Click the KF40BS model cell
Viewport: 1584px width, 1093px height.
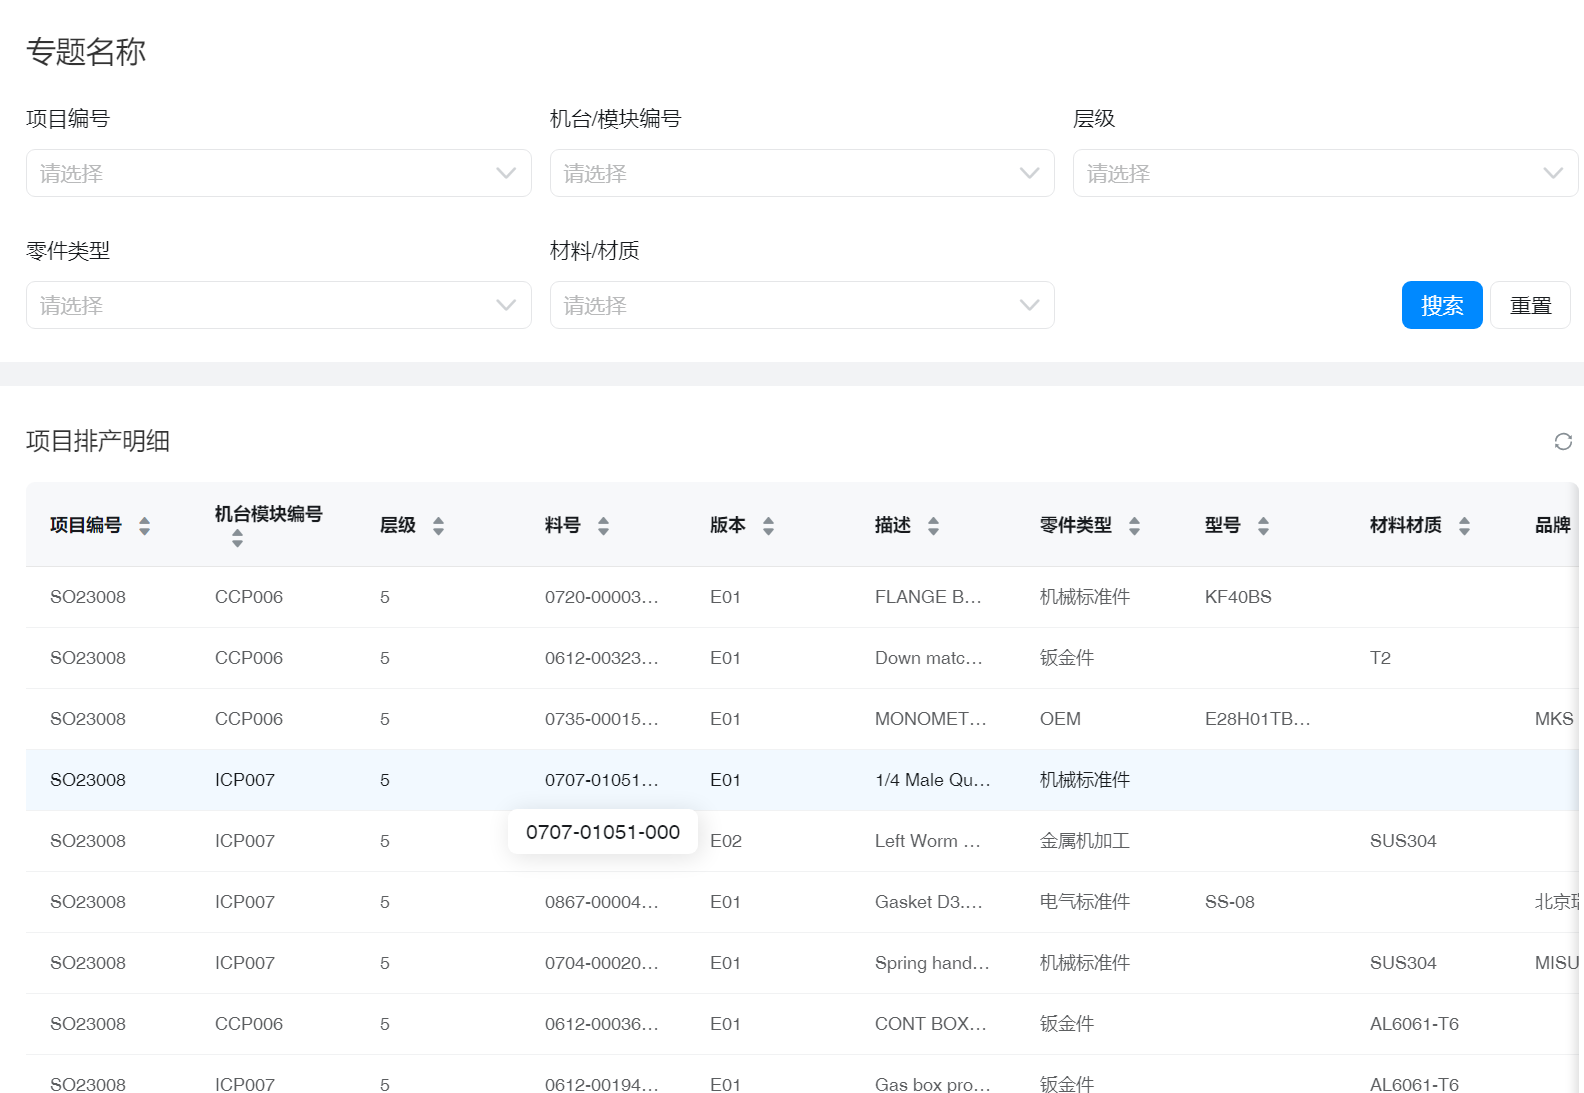point(1238,597)
